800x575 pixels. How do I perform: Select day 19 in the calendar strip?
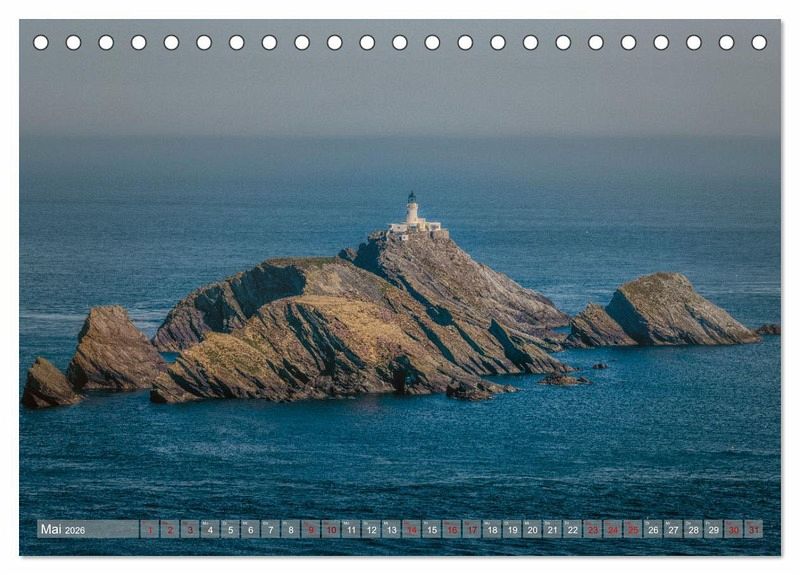513,529
